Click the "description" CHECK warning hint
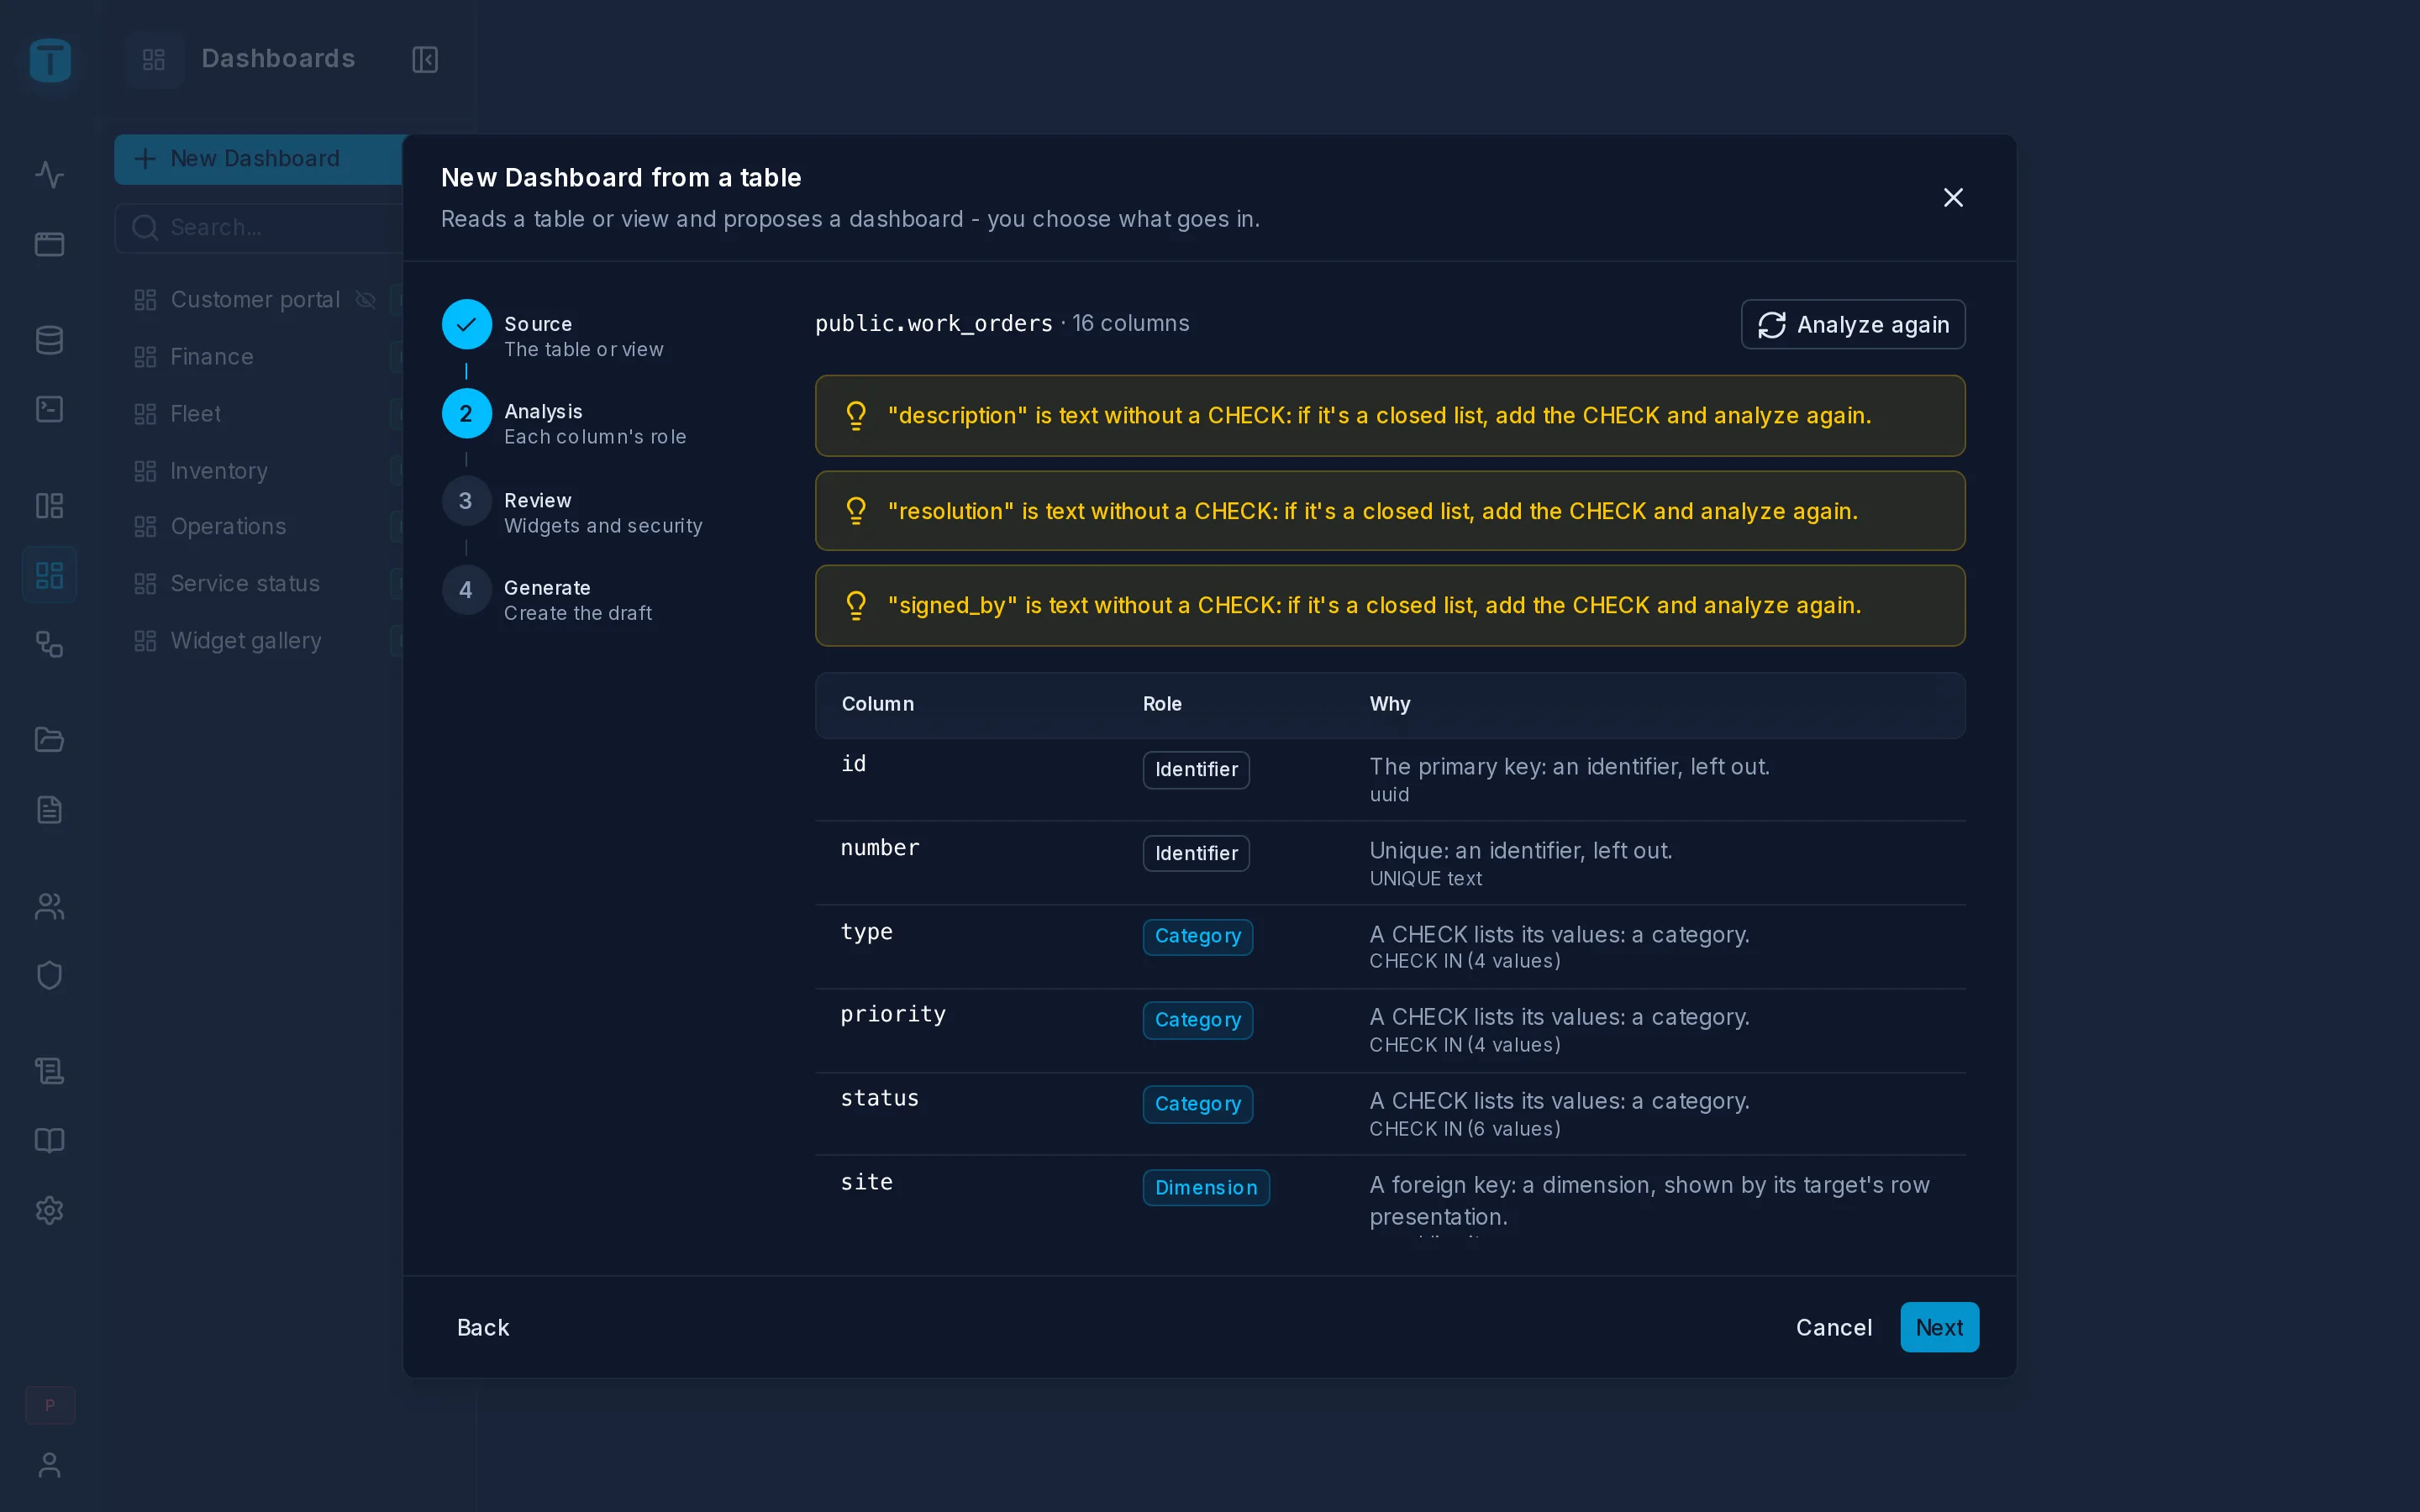 pyautogui.click(x=1390, y=416)
